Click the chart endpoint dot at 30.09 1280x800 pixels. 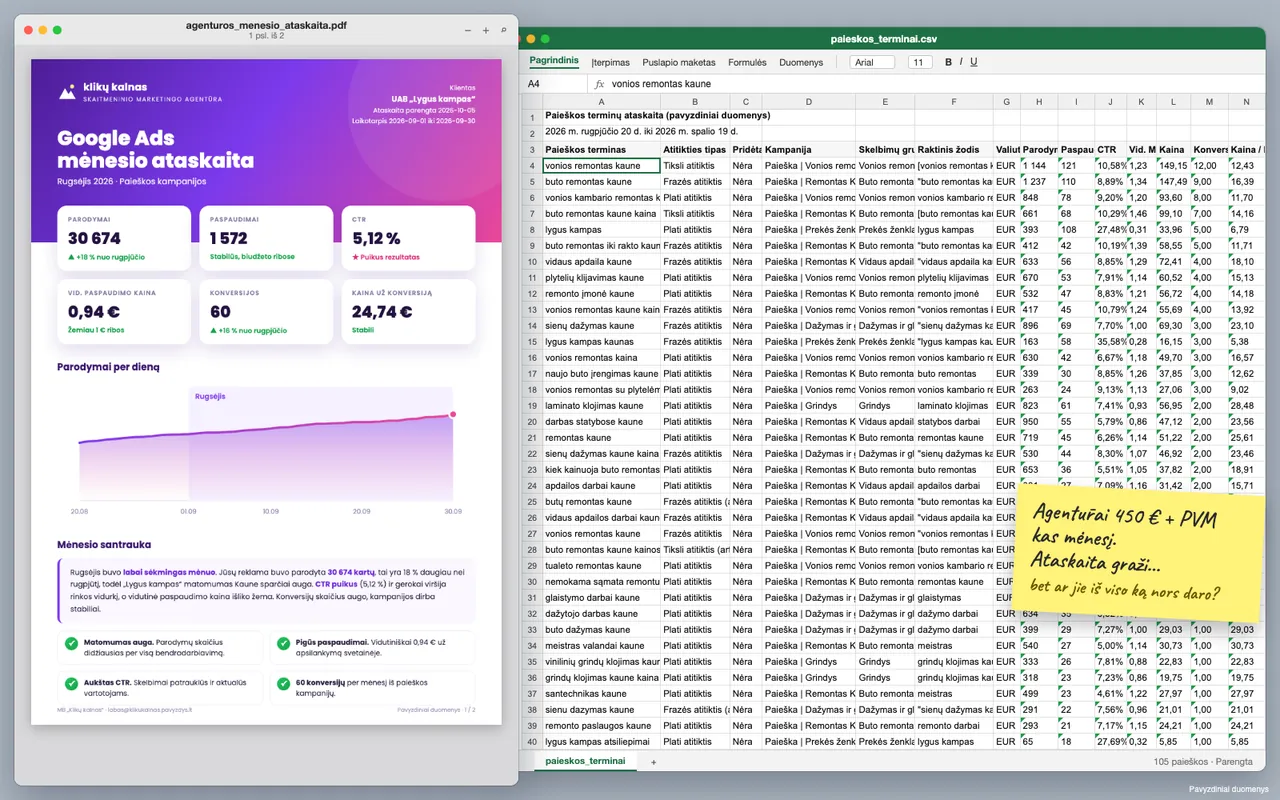453,413
